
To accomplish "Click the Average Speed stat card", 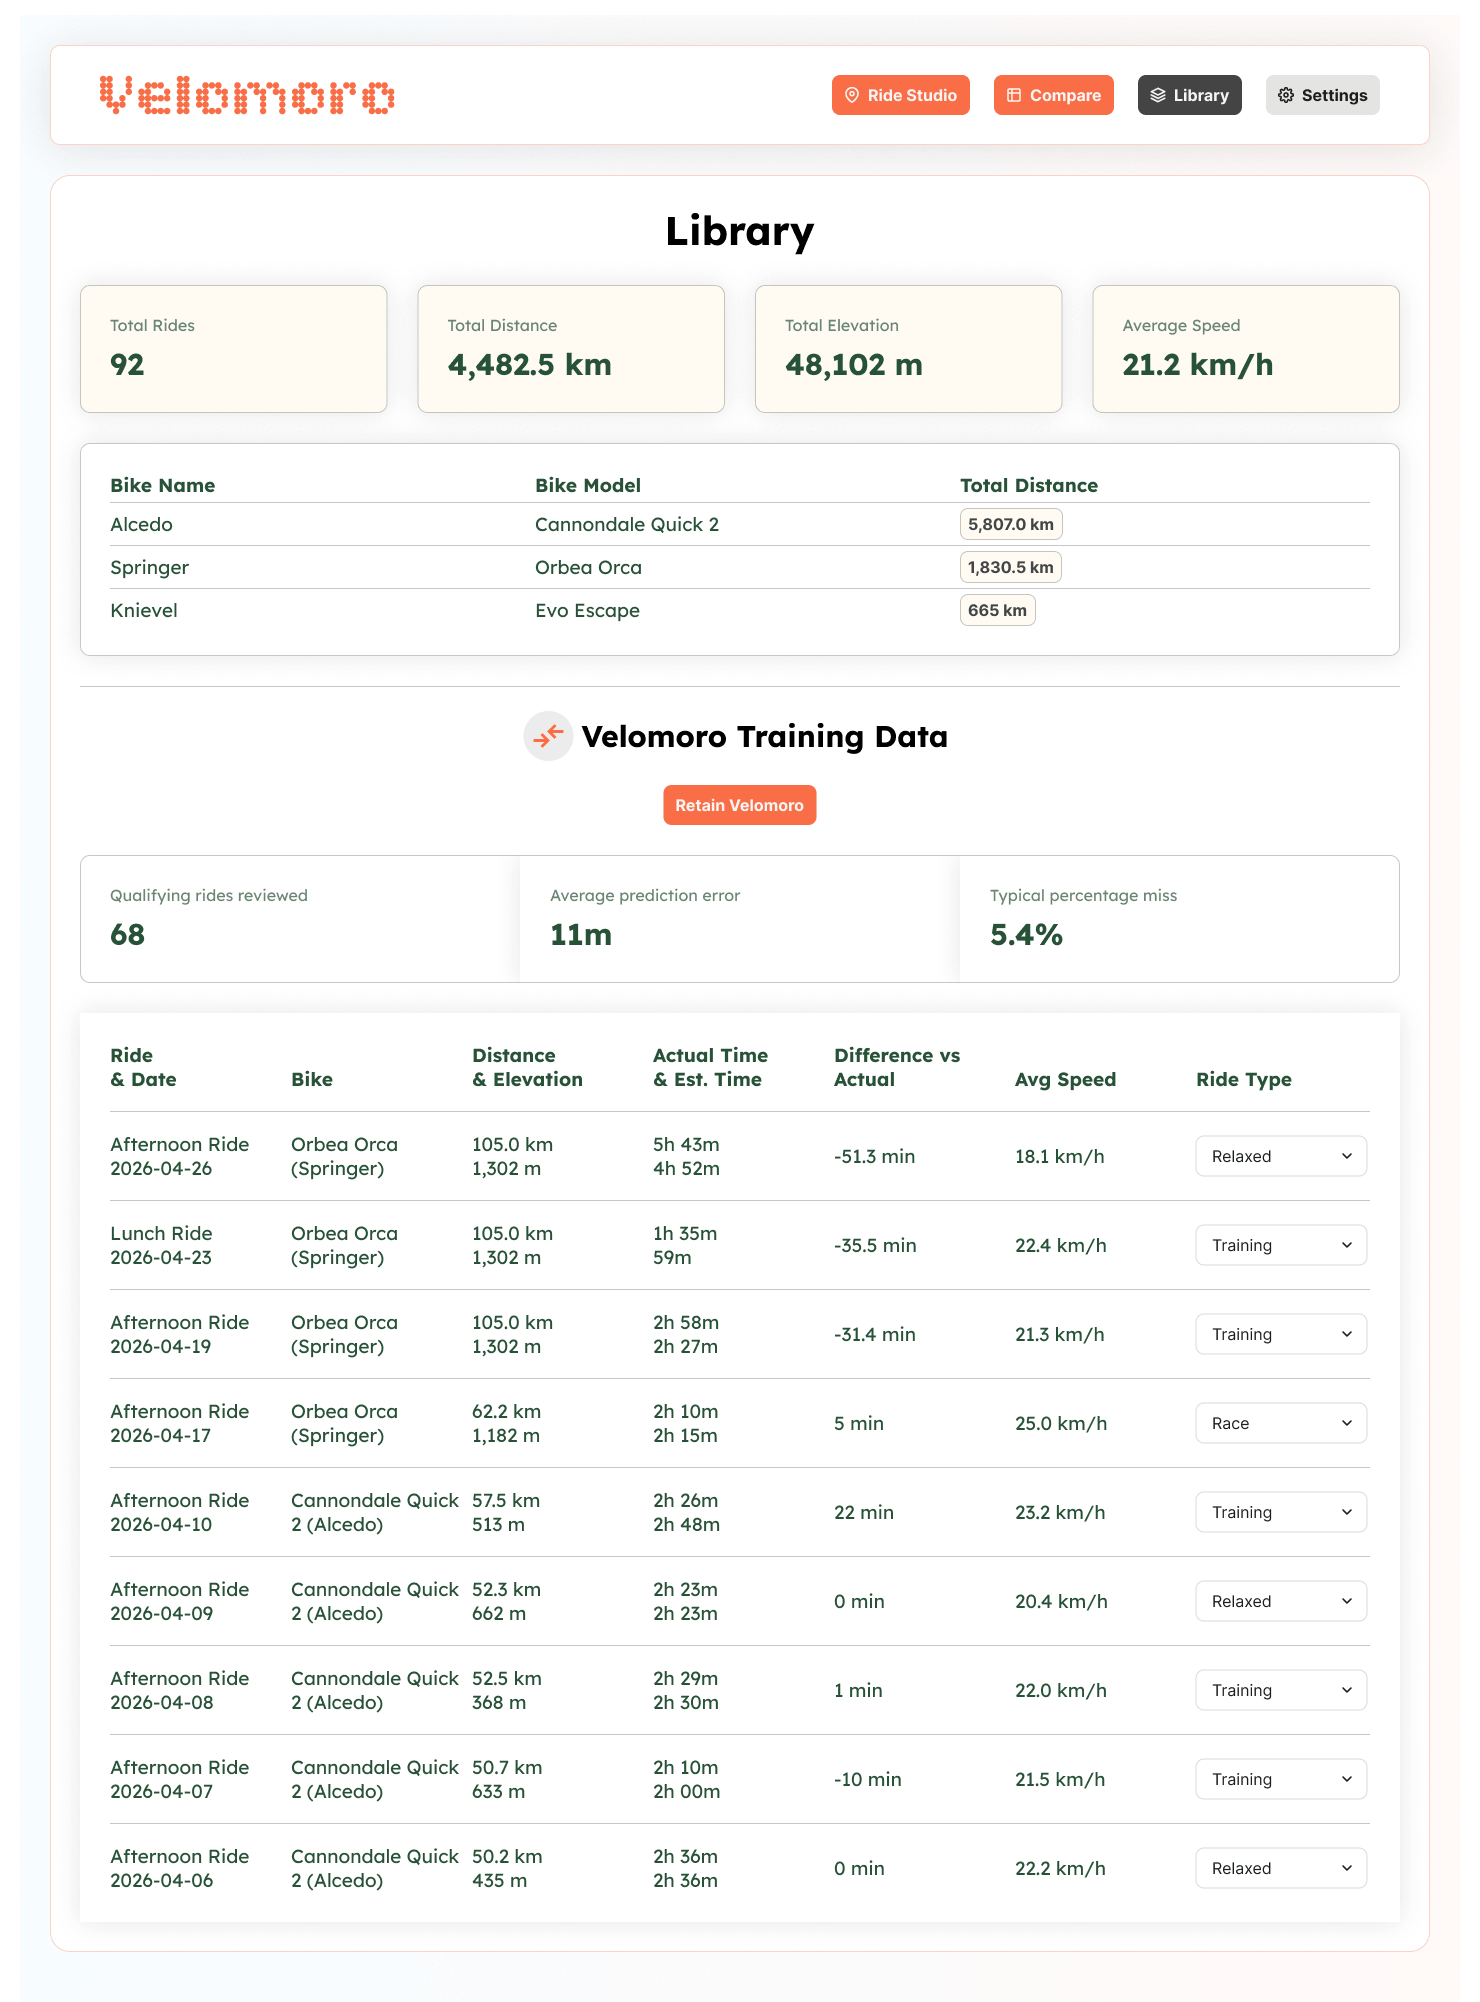I will (1245, 349).
